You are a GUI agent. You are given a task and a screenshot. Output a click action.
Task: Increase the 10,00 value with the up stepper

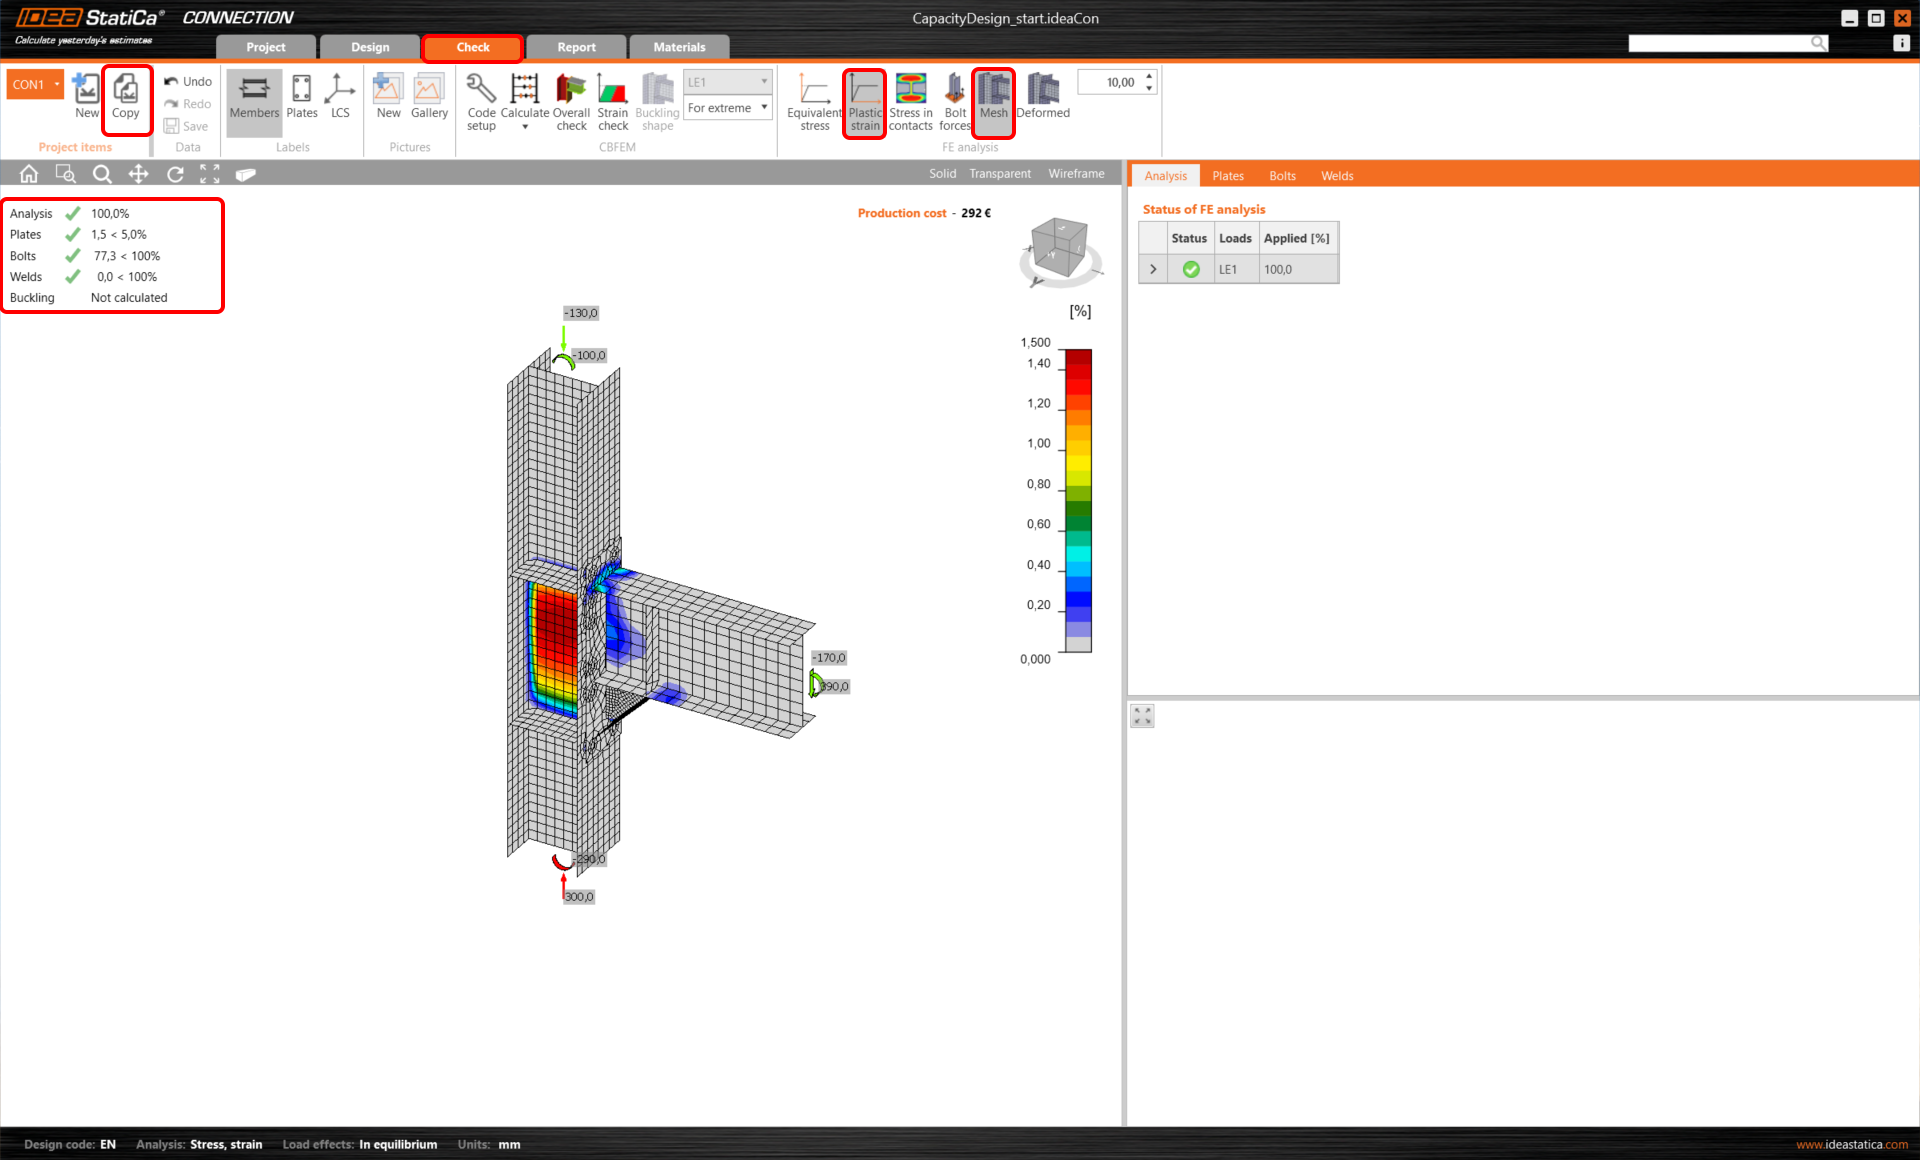[1149, 76]
